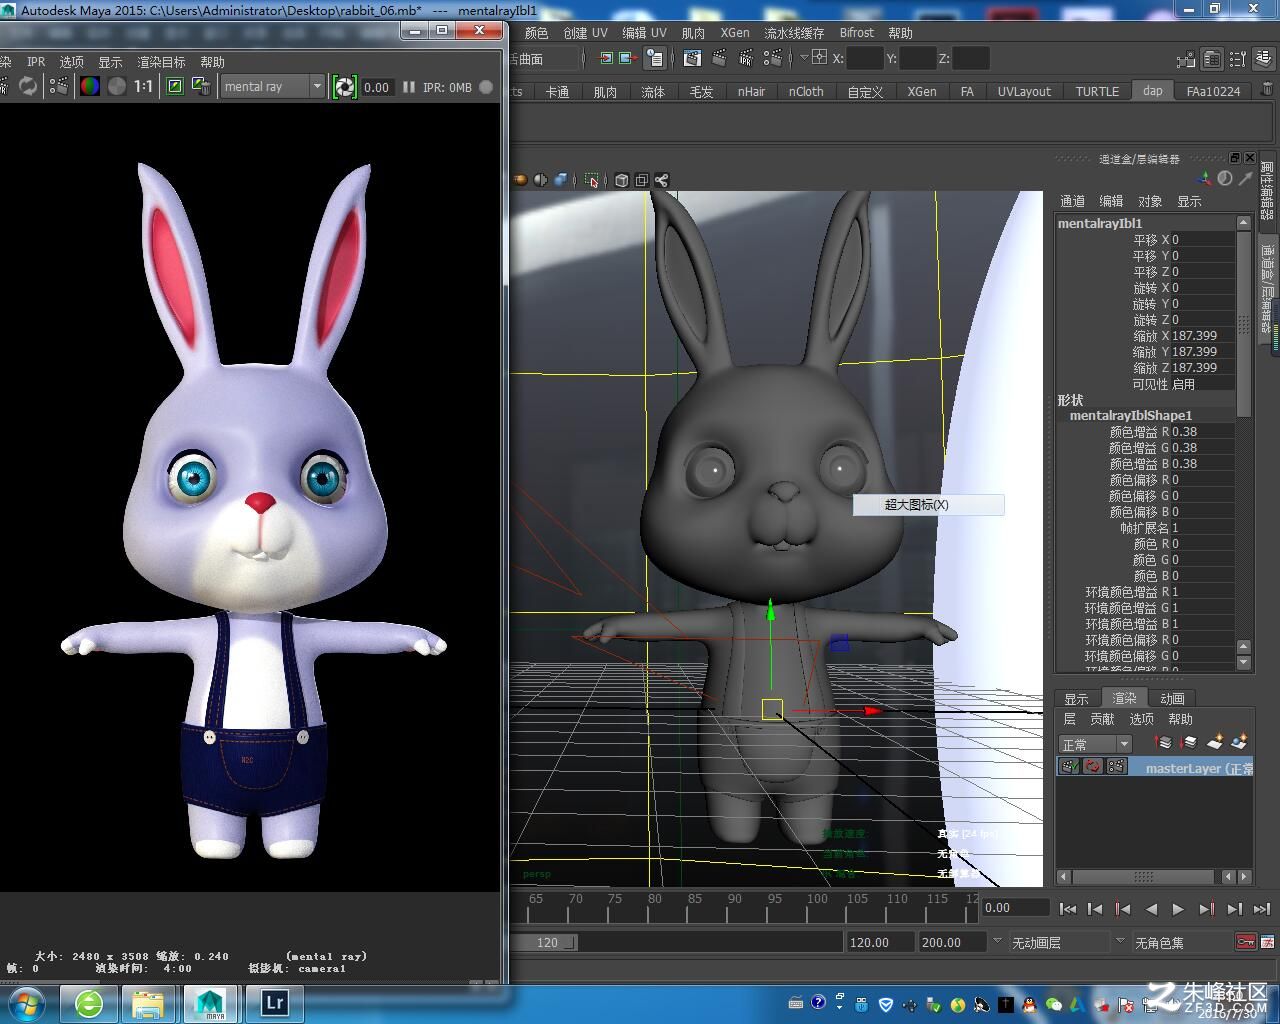This screenshot has width=1280, height=1024.
Task: Open the 创建 UV menu
Action: pyautogui.click(x=585, y=33)
